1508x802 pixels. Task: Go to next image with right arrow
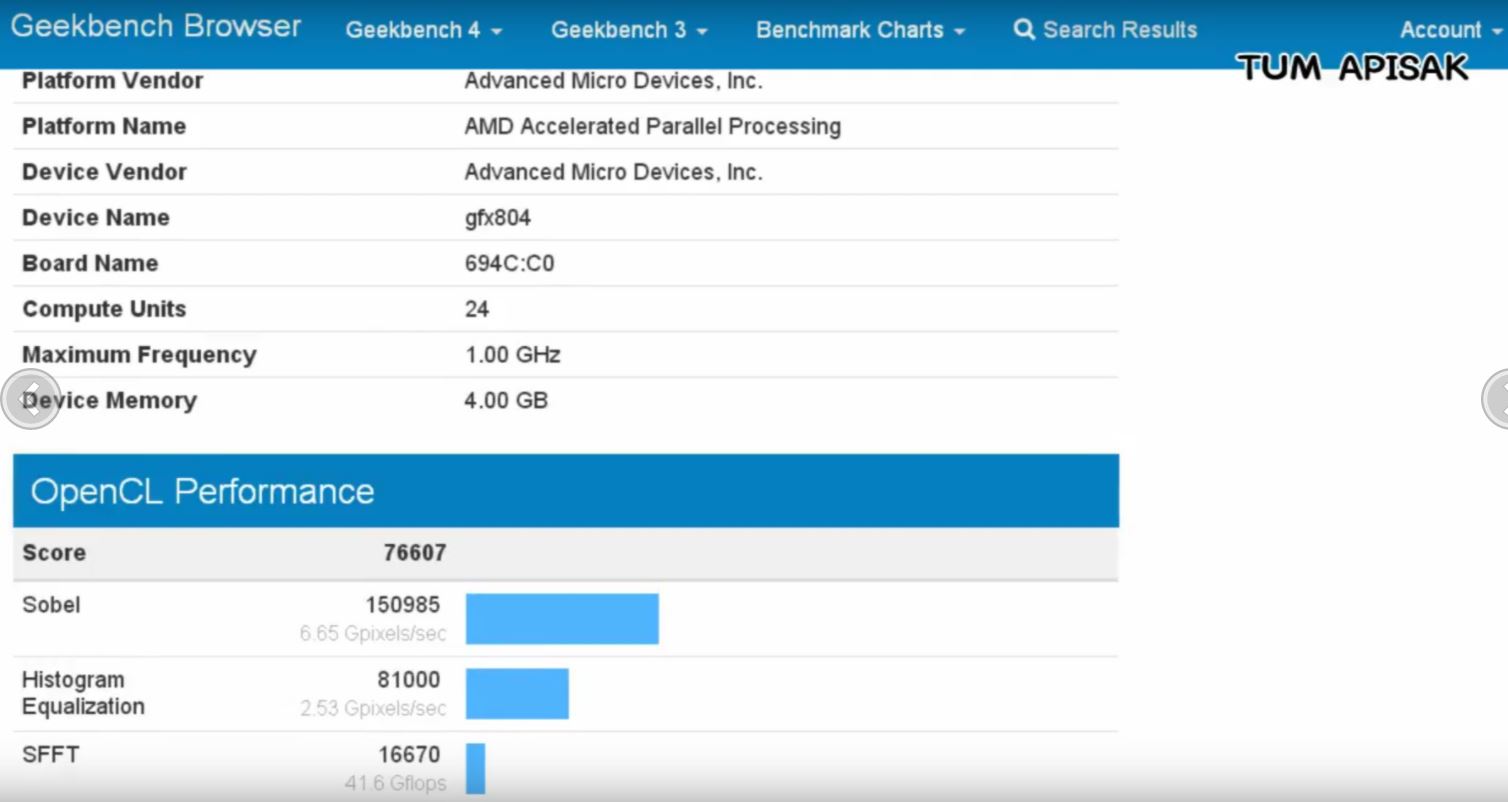(1496, 399)
